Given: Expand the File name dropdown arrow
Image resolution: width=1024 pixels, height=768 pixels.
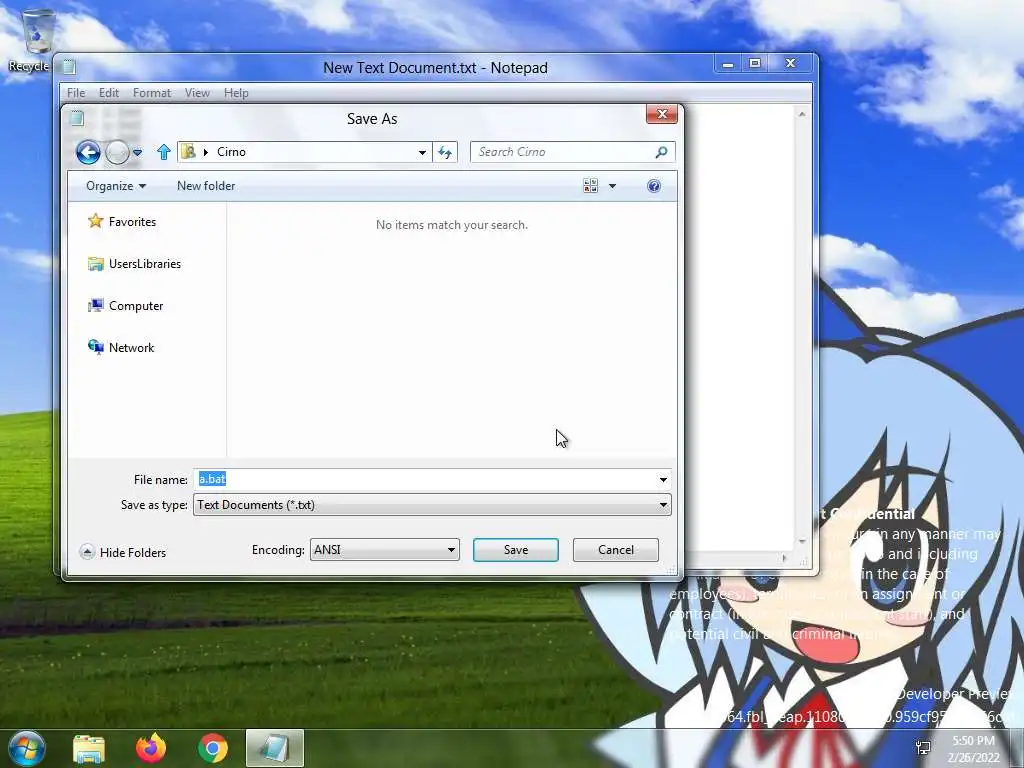Looking at the screenshot, I should [663, 479].
